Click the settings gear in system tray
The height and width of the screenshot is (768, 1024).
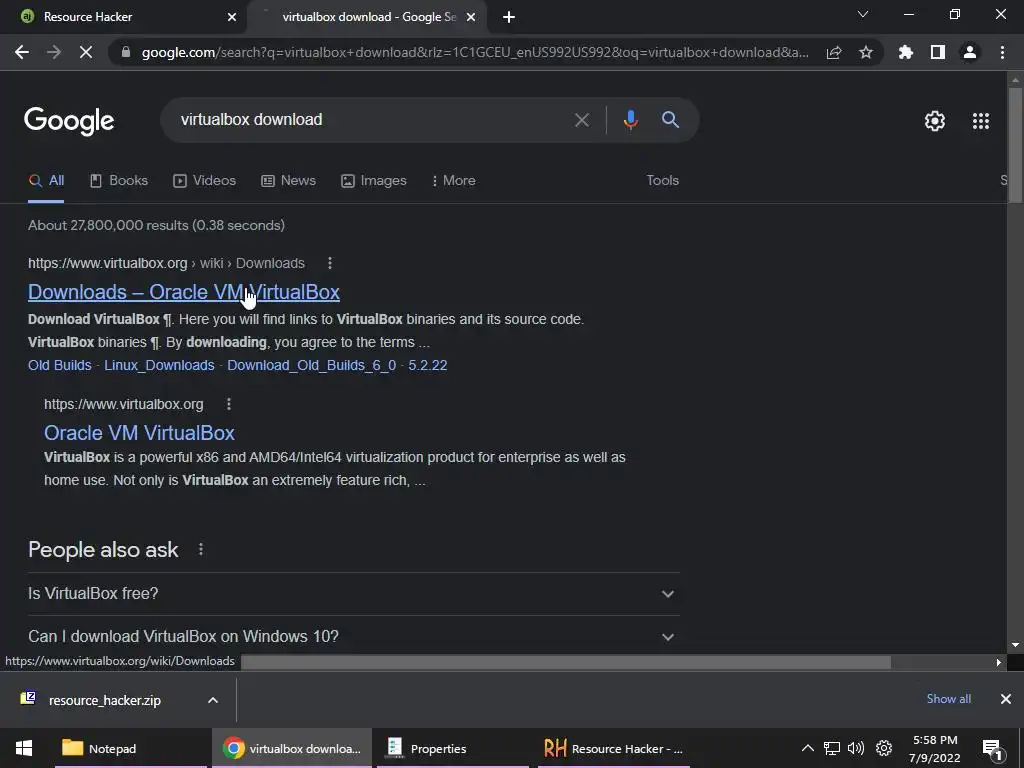(884, 748)
